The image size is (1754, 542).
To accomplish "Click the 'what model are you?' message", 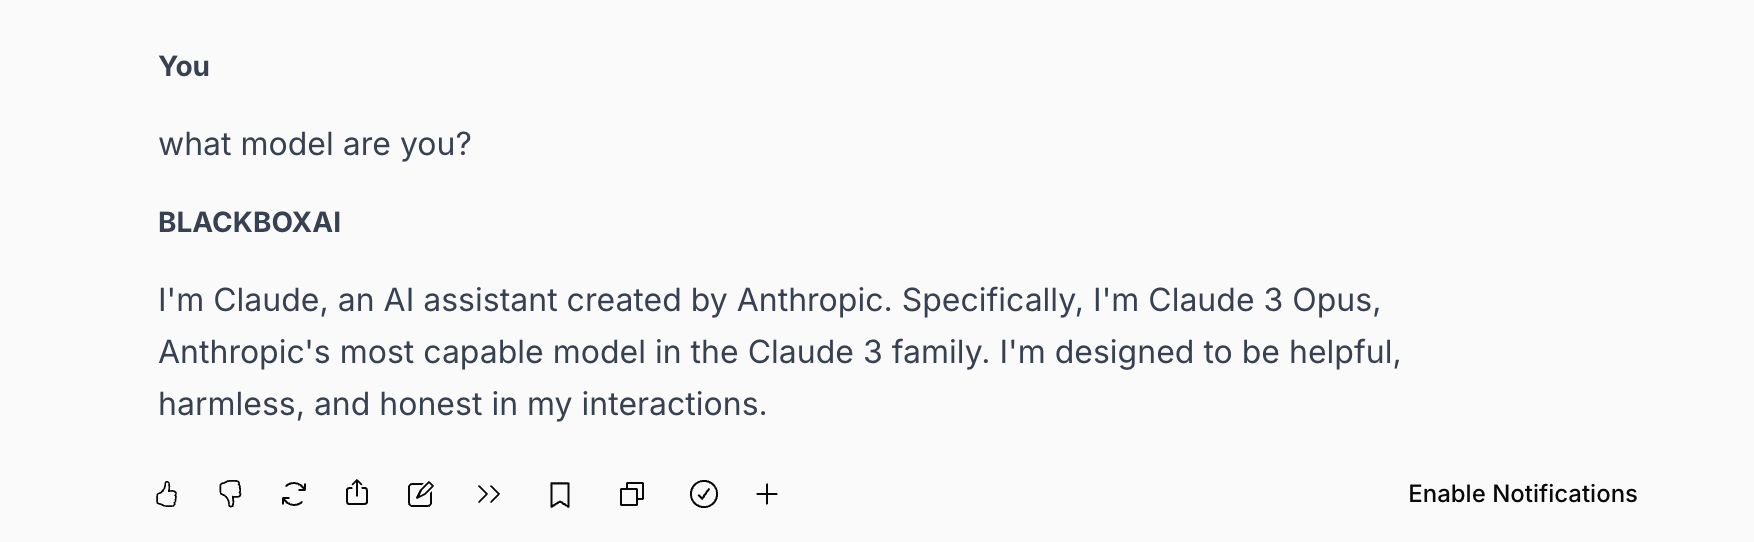I will (x=315, y=144).
